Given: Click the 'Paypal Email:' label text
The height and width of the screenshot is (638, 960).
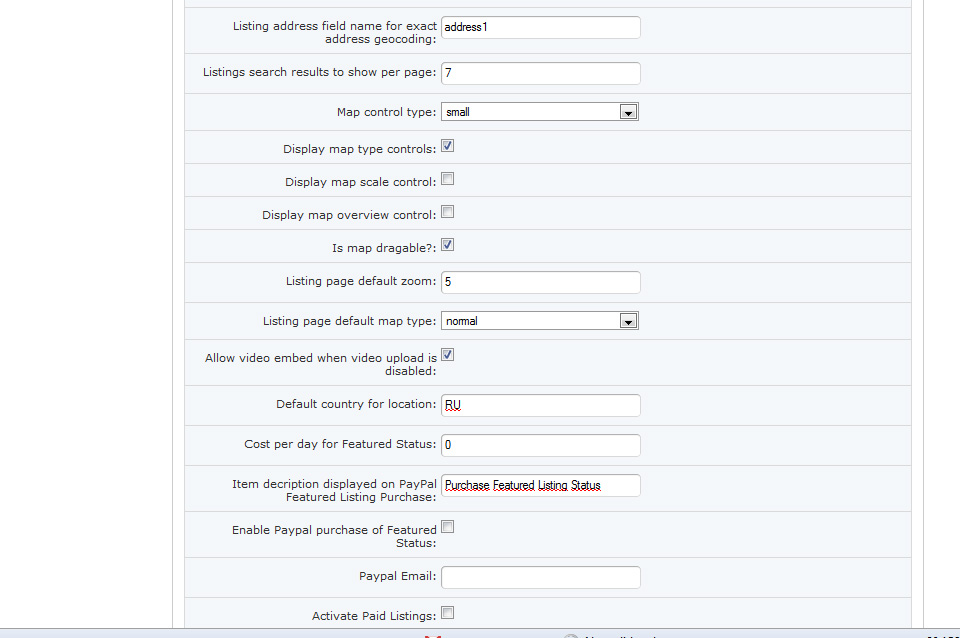Looking at the screenshot, I should [397, 577].
